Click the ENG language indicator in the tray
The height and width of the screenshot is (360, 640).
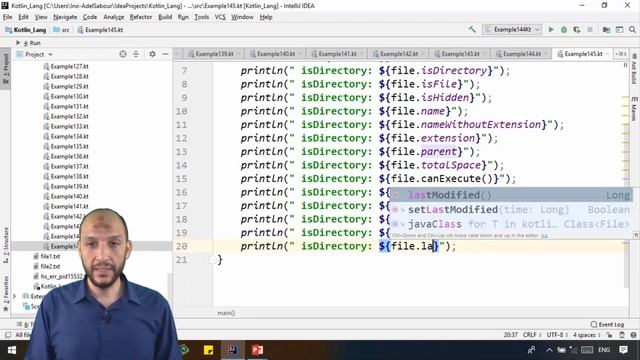604,350
